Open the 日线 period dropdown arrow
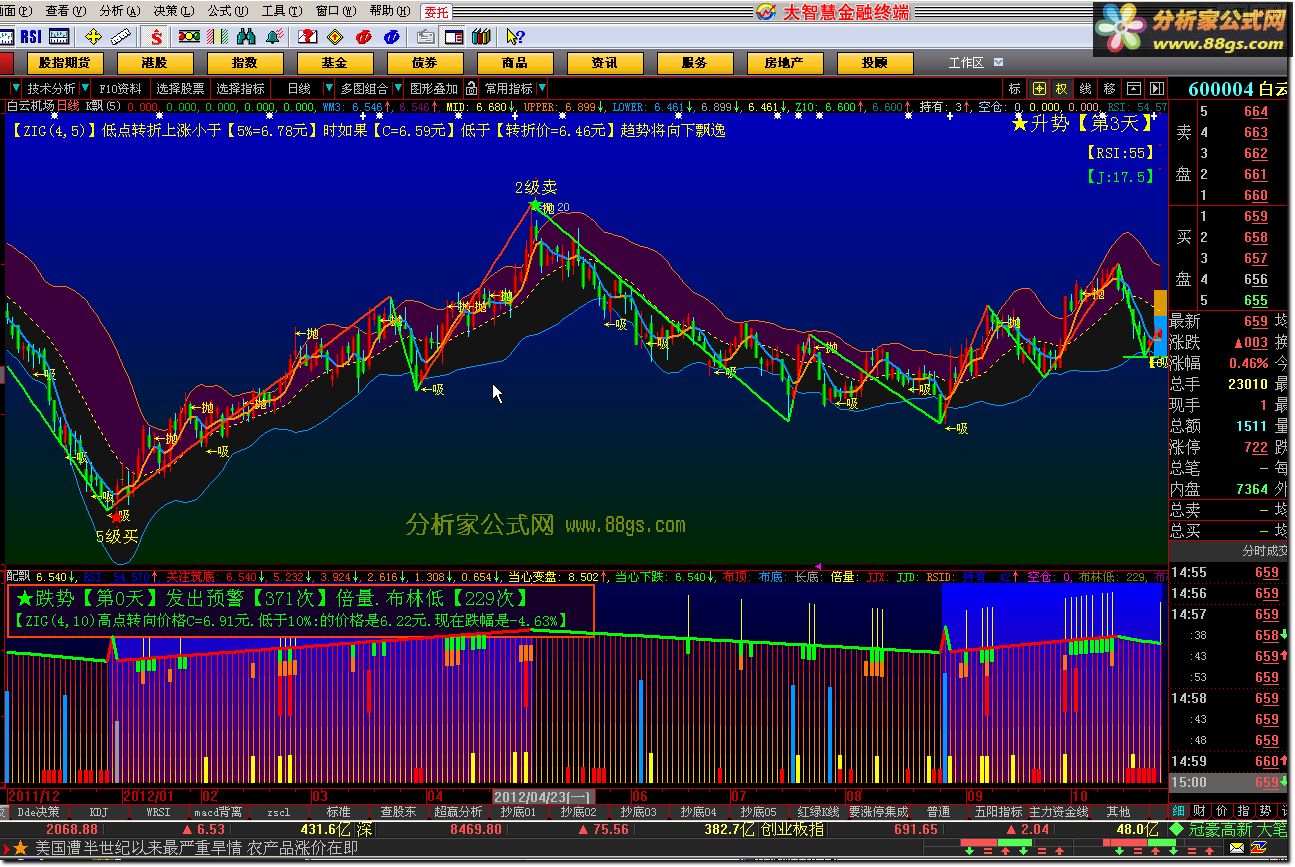This screenshot has height=867, width=1295. point(329,89)
